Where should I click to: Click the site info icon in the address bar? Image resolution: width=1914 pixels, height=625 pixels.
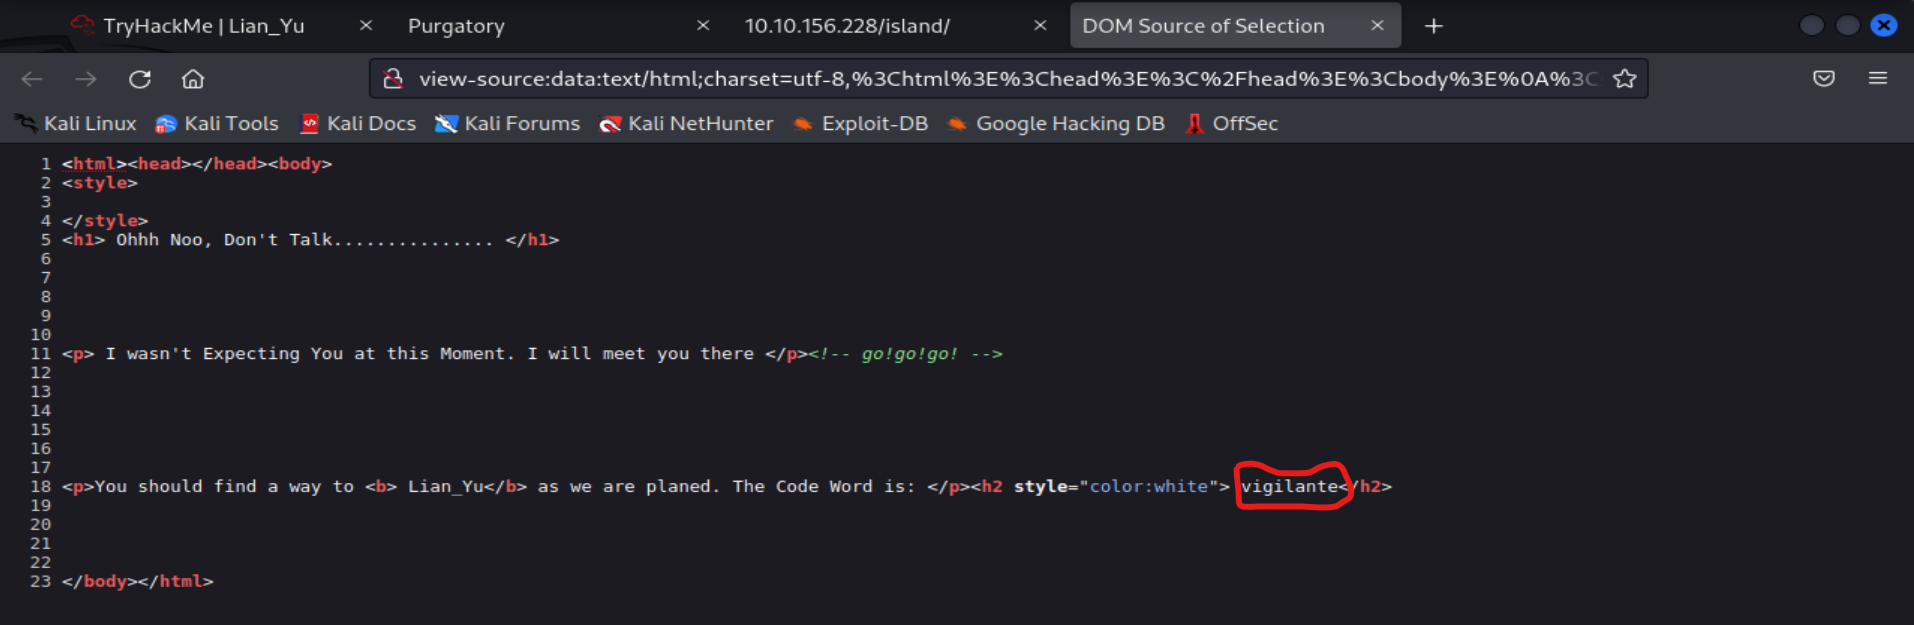(x=393, y=79)
